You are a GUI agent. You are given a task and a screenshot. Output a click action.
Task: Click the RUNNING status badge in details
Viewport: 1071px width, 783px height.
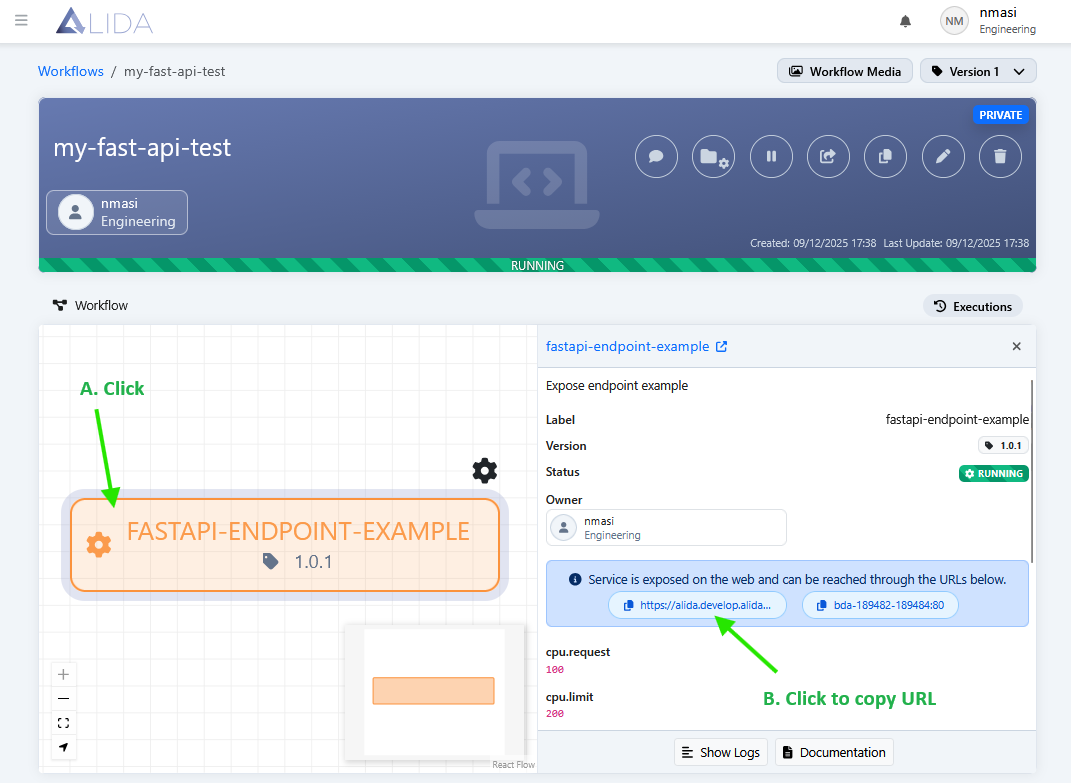994,473
